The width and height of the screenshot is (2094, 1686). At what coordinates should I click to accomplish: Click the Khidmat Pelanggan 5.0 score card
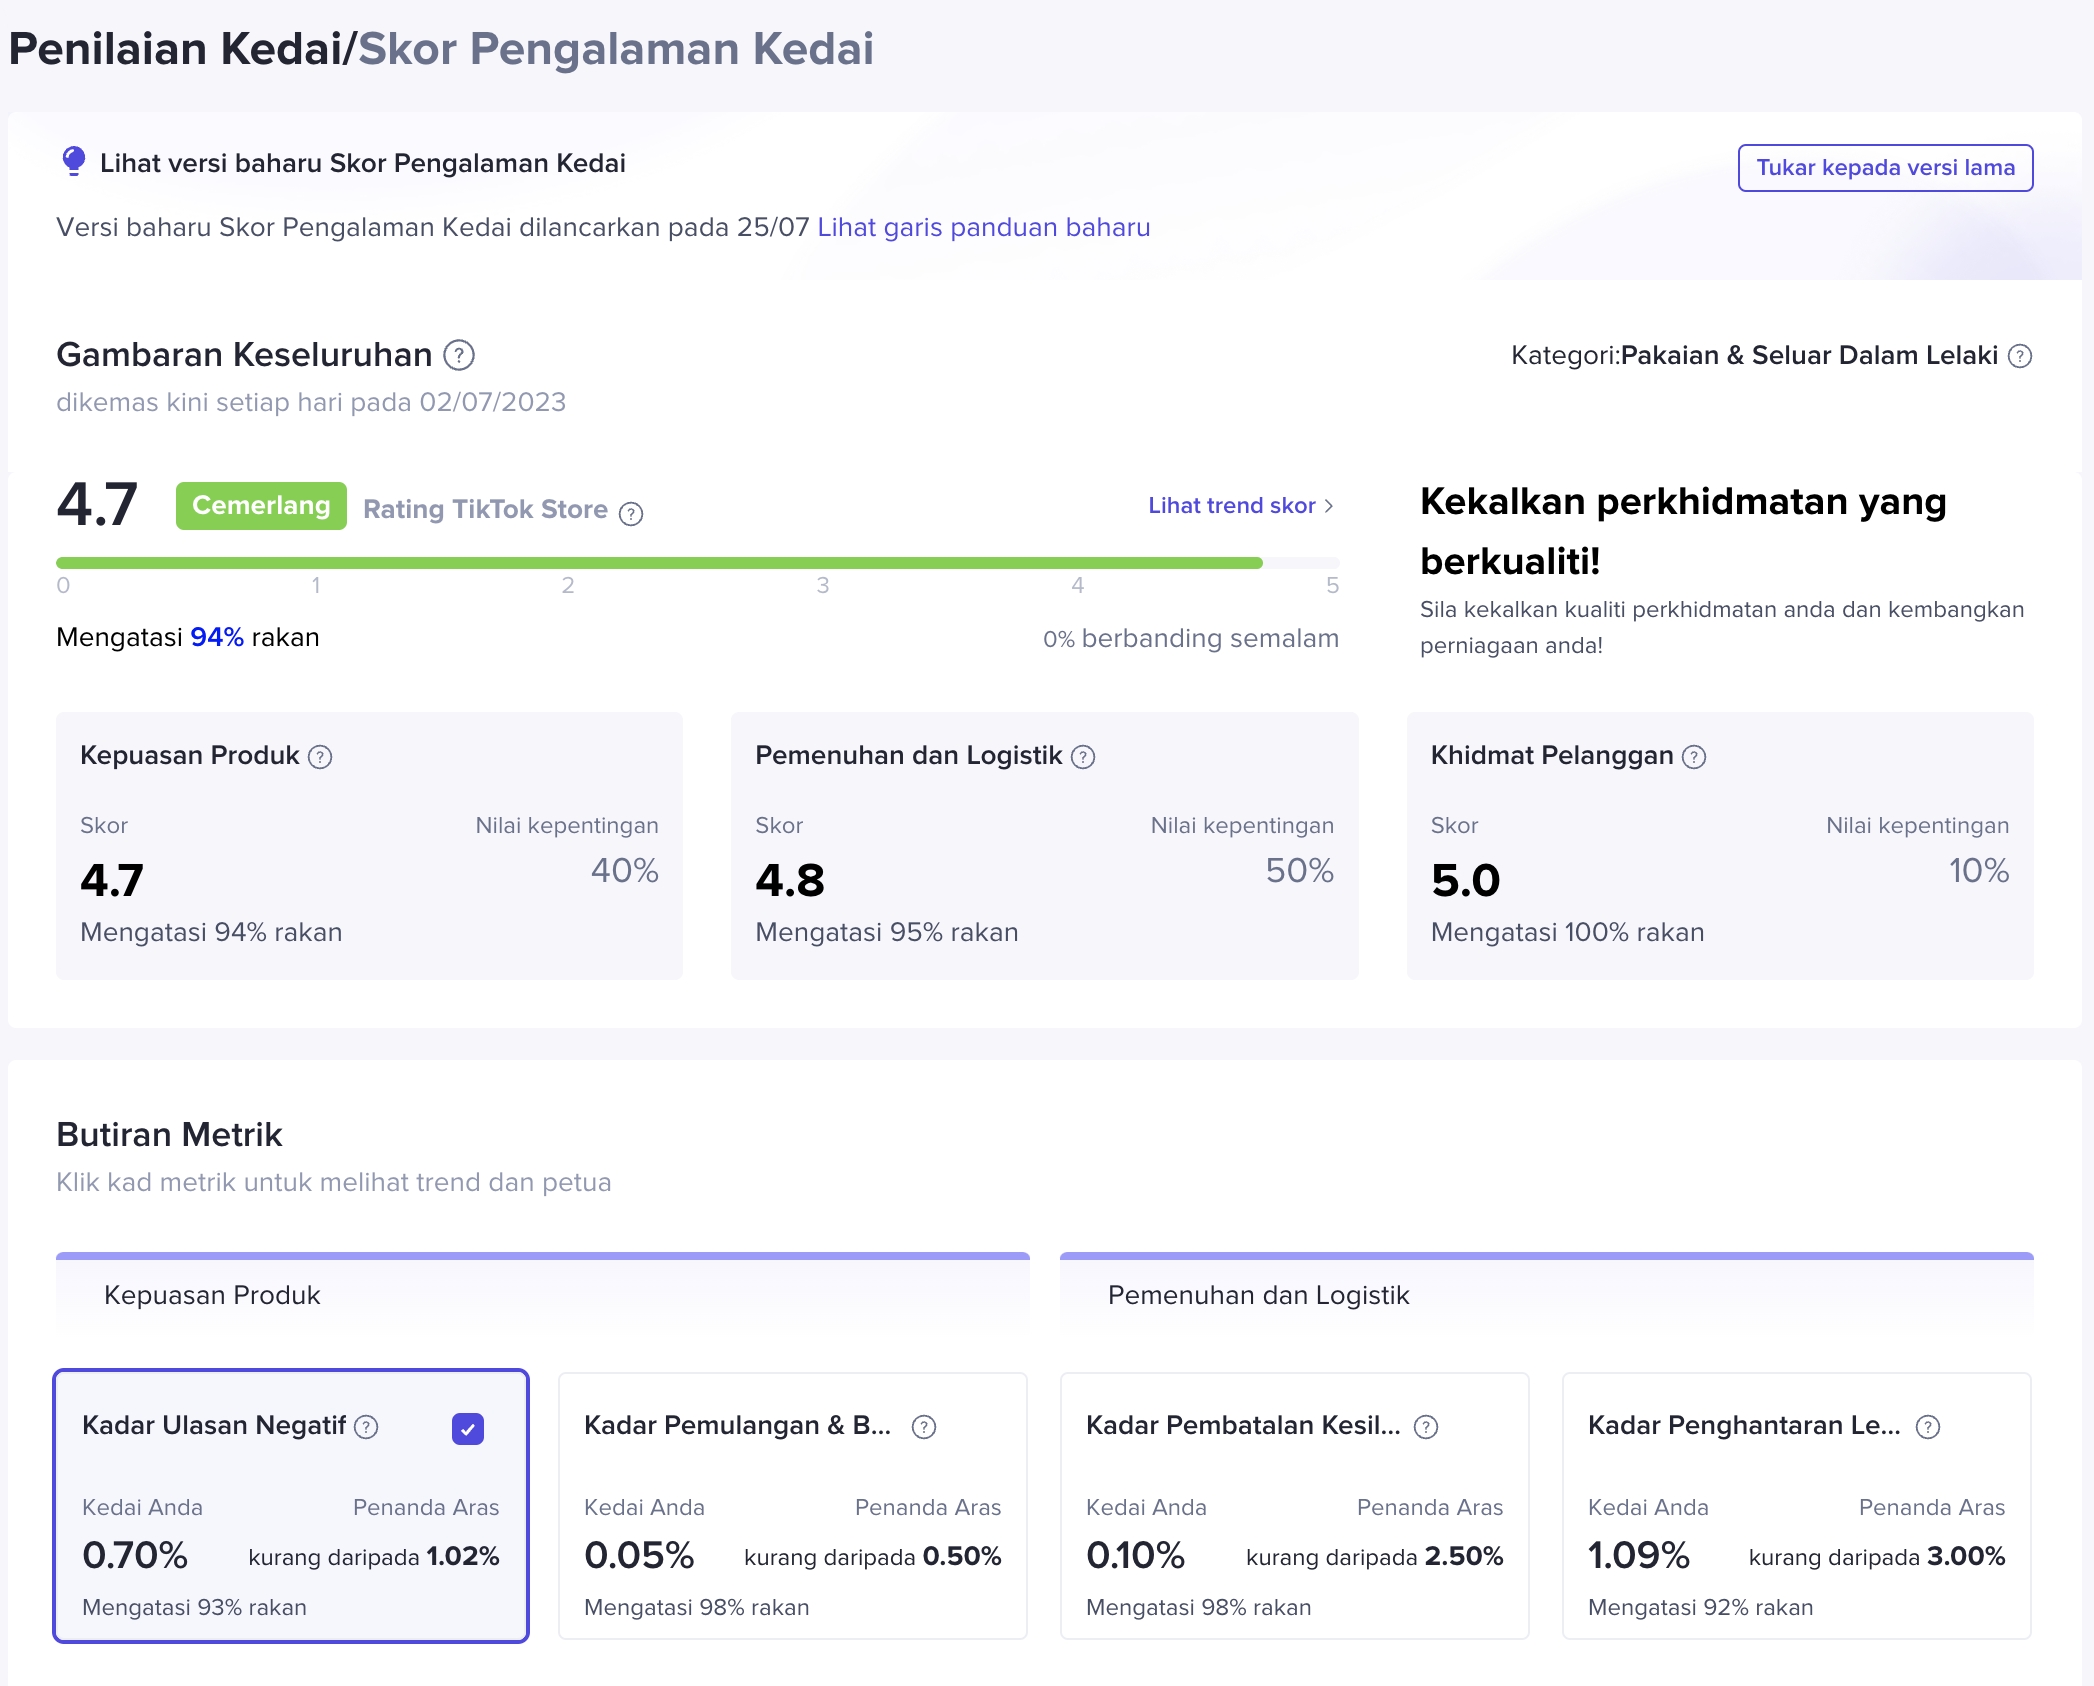[x=1720, y=846]
